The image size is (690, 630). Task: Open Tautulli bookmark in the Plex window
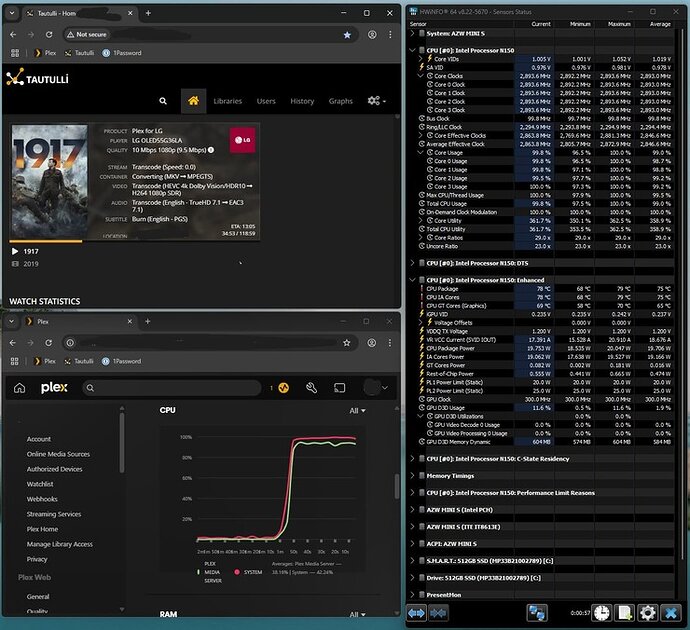click(x=79, y=361)
